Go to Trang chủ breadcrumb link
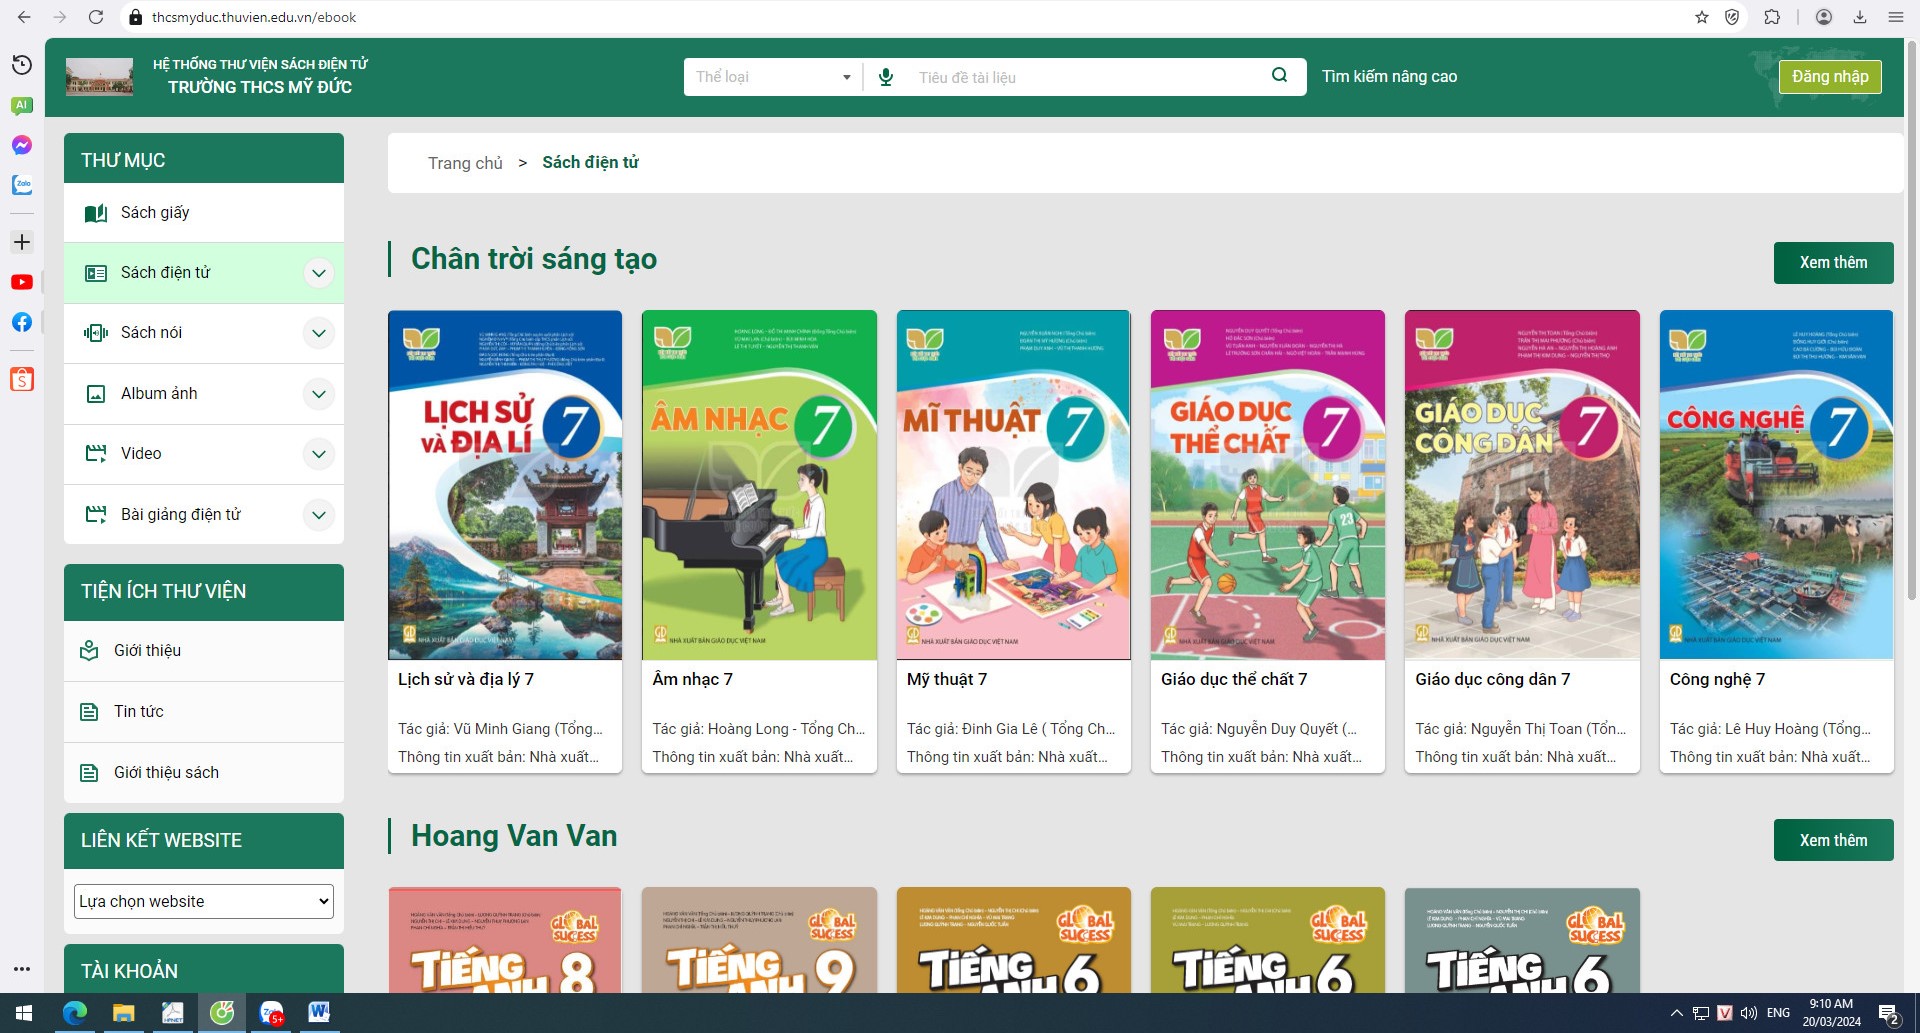Image resolution: width=1920 pixels, height=1033 pixels. click(465, 163)
